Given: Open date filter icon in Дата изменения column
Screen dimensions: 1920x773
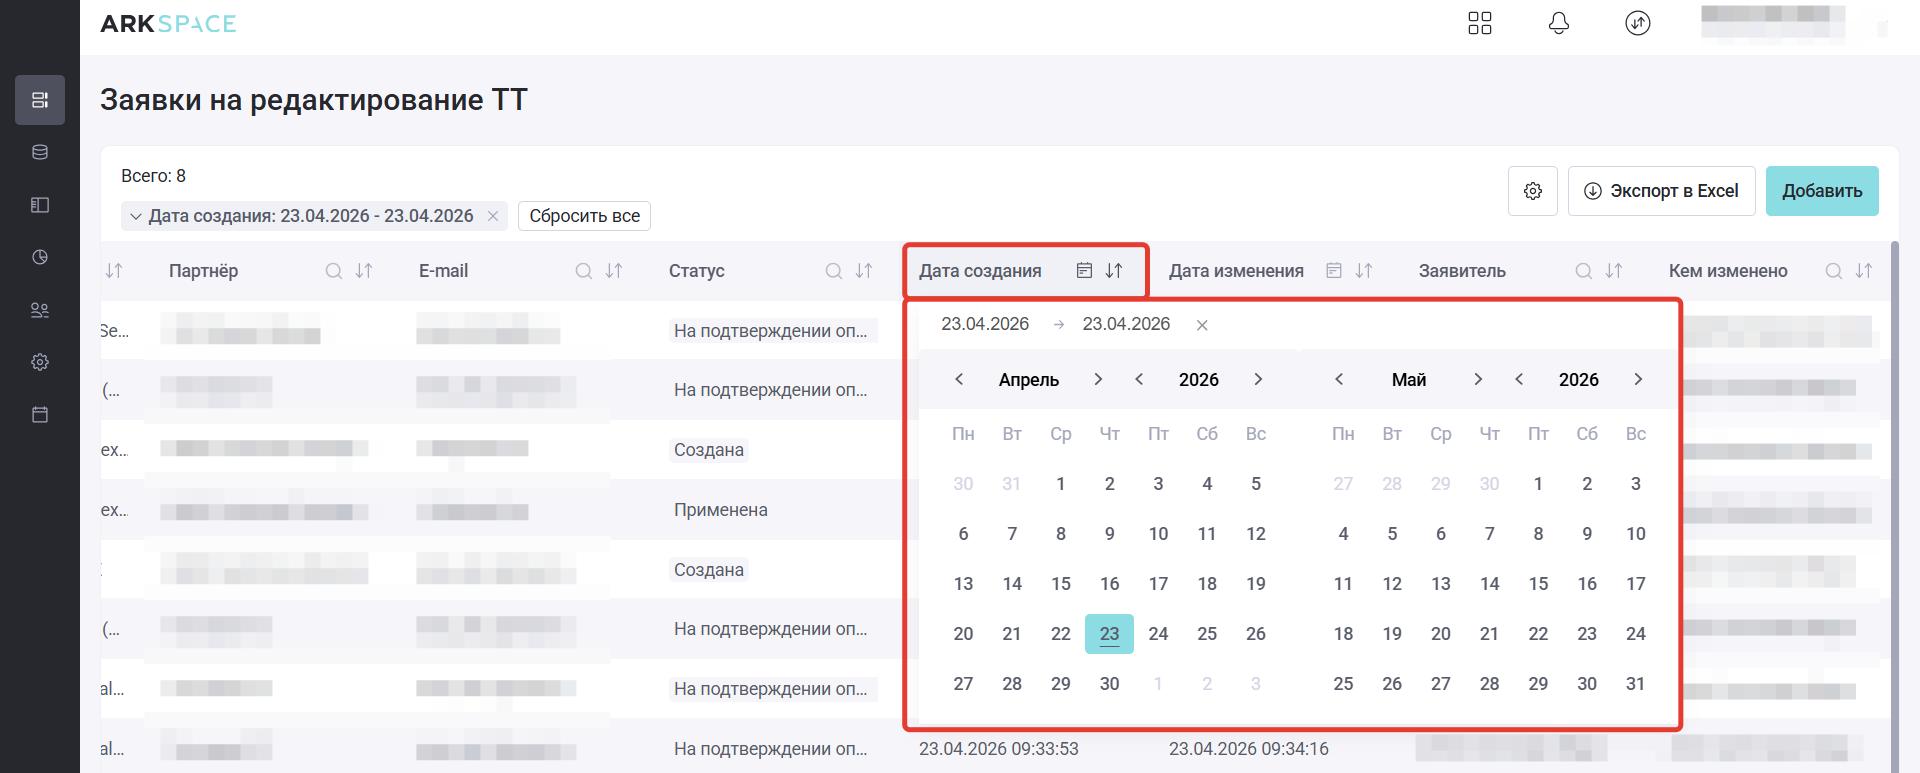Looking at the screenshot, I should [x=1333, y=271].
